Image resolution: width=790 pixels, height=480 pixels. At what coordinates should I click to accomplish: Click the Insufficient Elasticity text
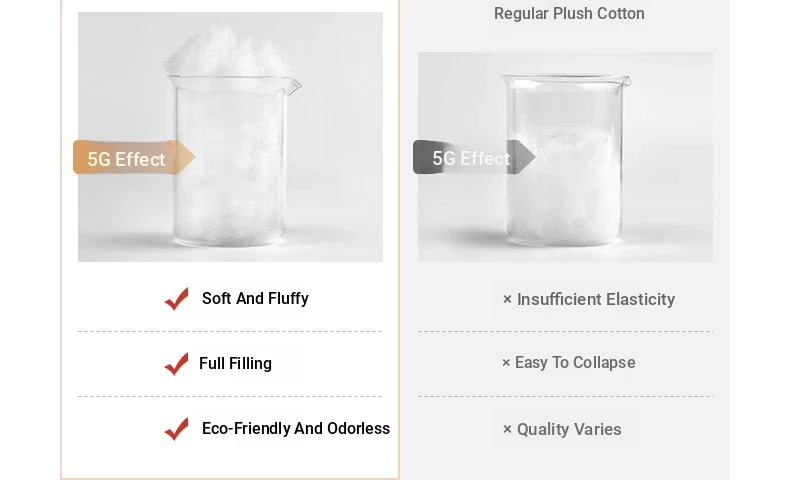(x=596, y=300)
